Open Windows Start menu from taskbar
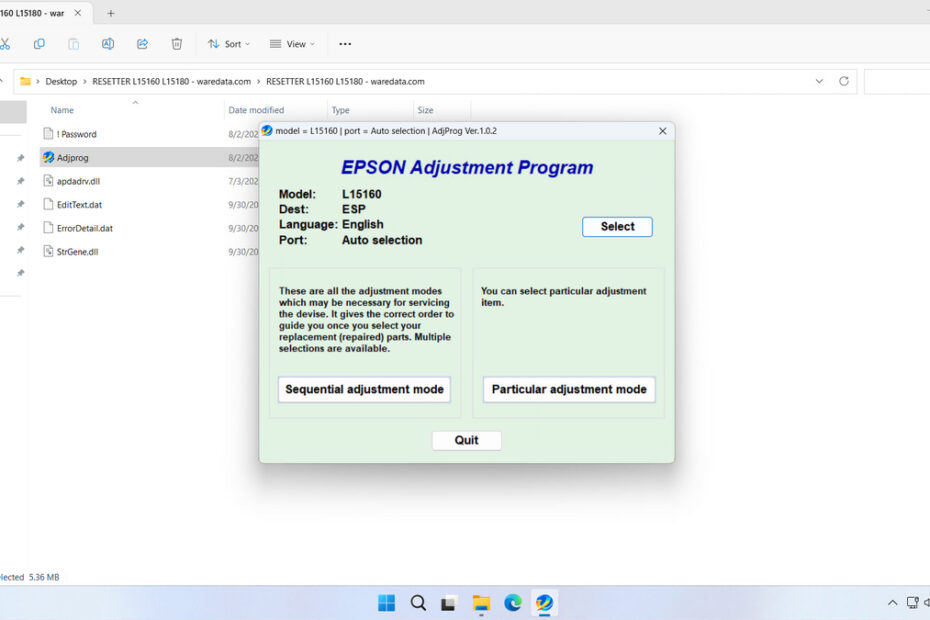Viewport: 930px width, 620px height. (387, 603)
